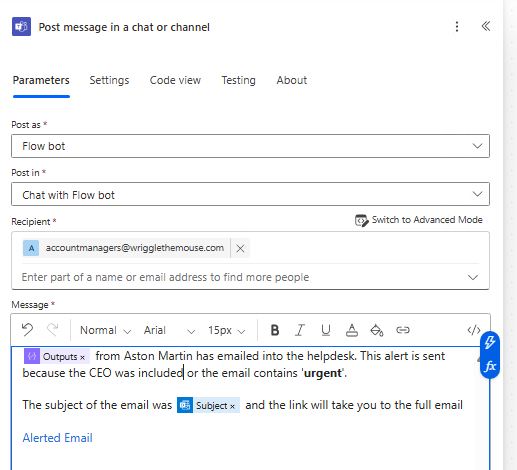Screen dimensions: 517x470
Task: Open the Normal paragraph style dropdown
Action: click(105, 330)
